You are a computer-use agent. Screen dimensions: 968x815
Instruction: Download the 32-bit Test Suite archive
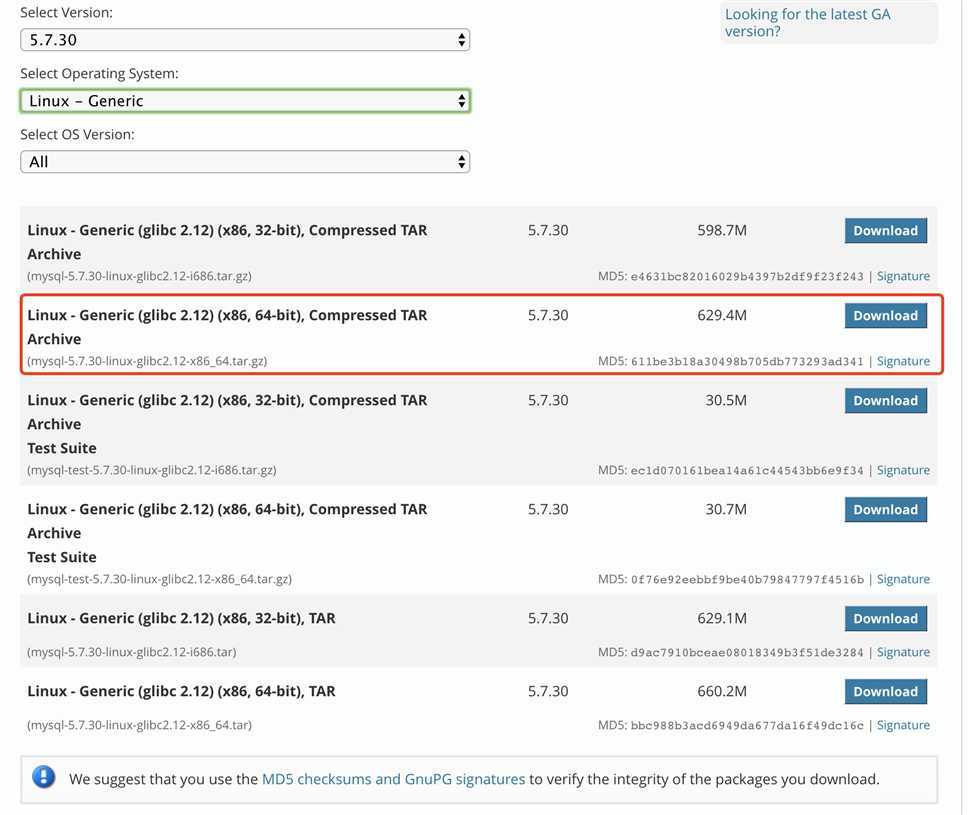coord(885,401)
